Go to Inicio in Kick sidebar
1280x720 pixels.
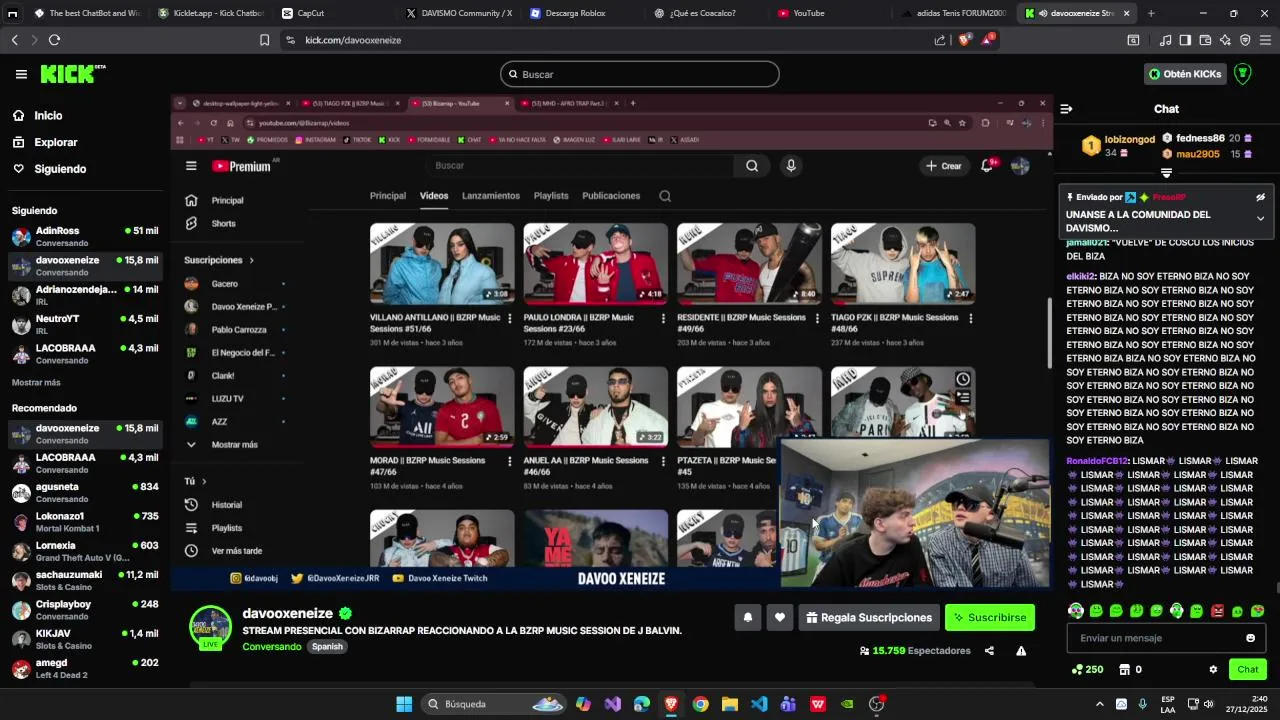[x=48, y=116]
